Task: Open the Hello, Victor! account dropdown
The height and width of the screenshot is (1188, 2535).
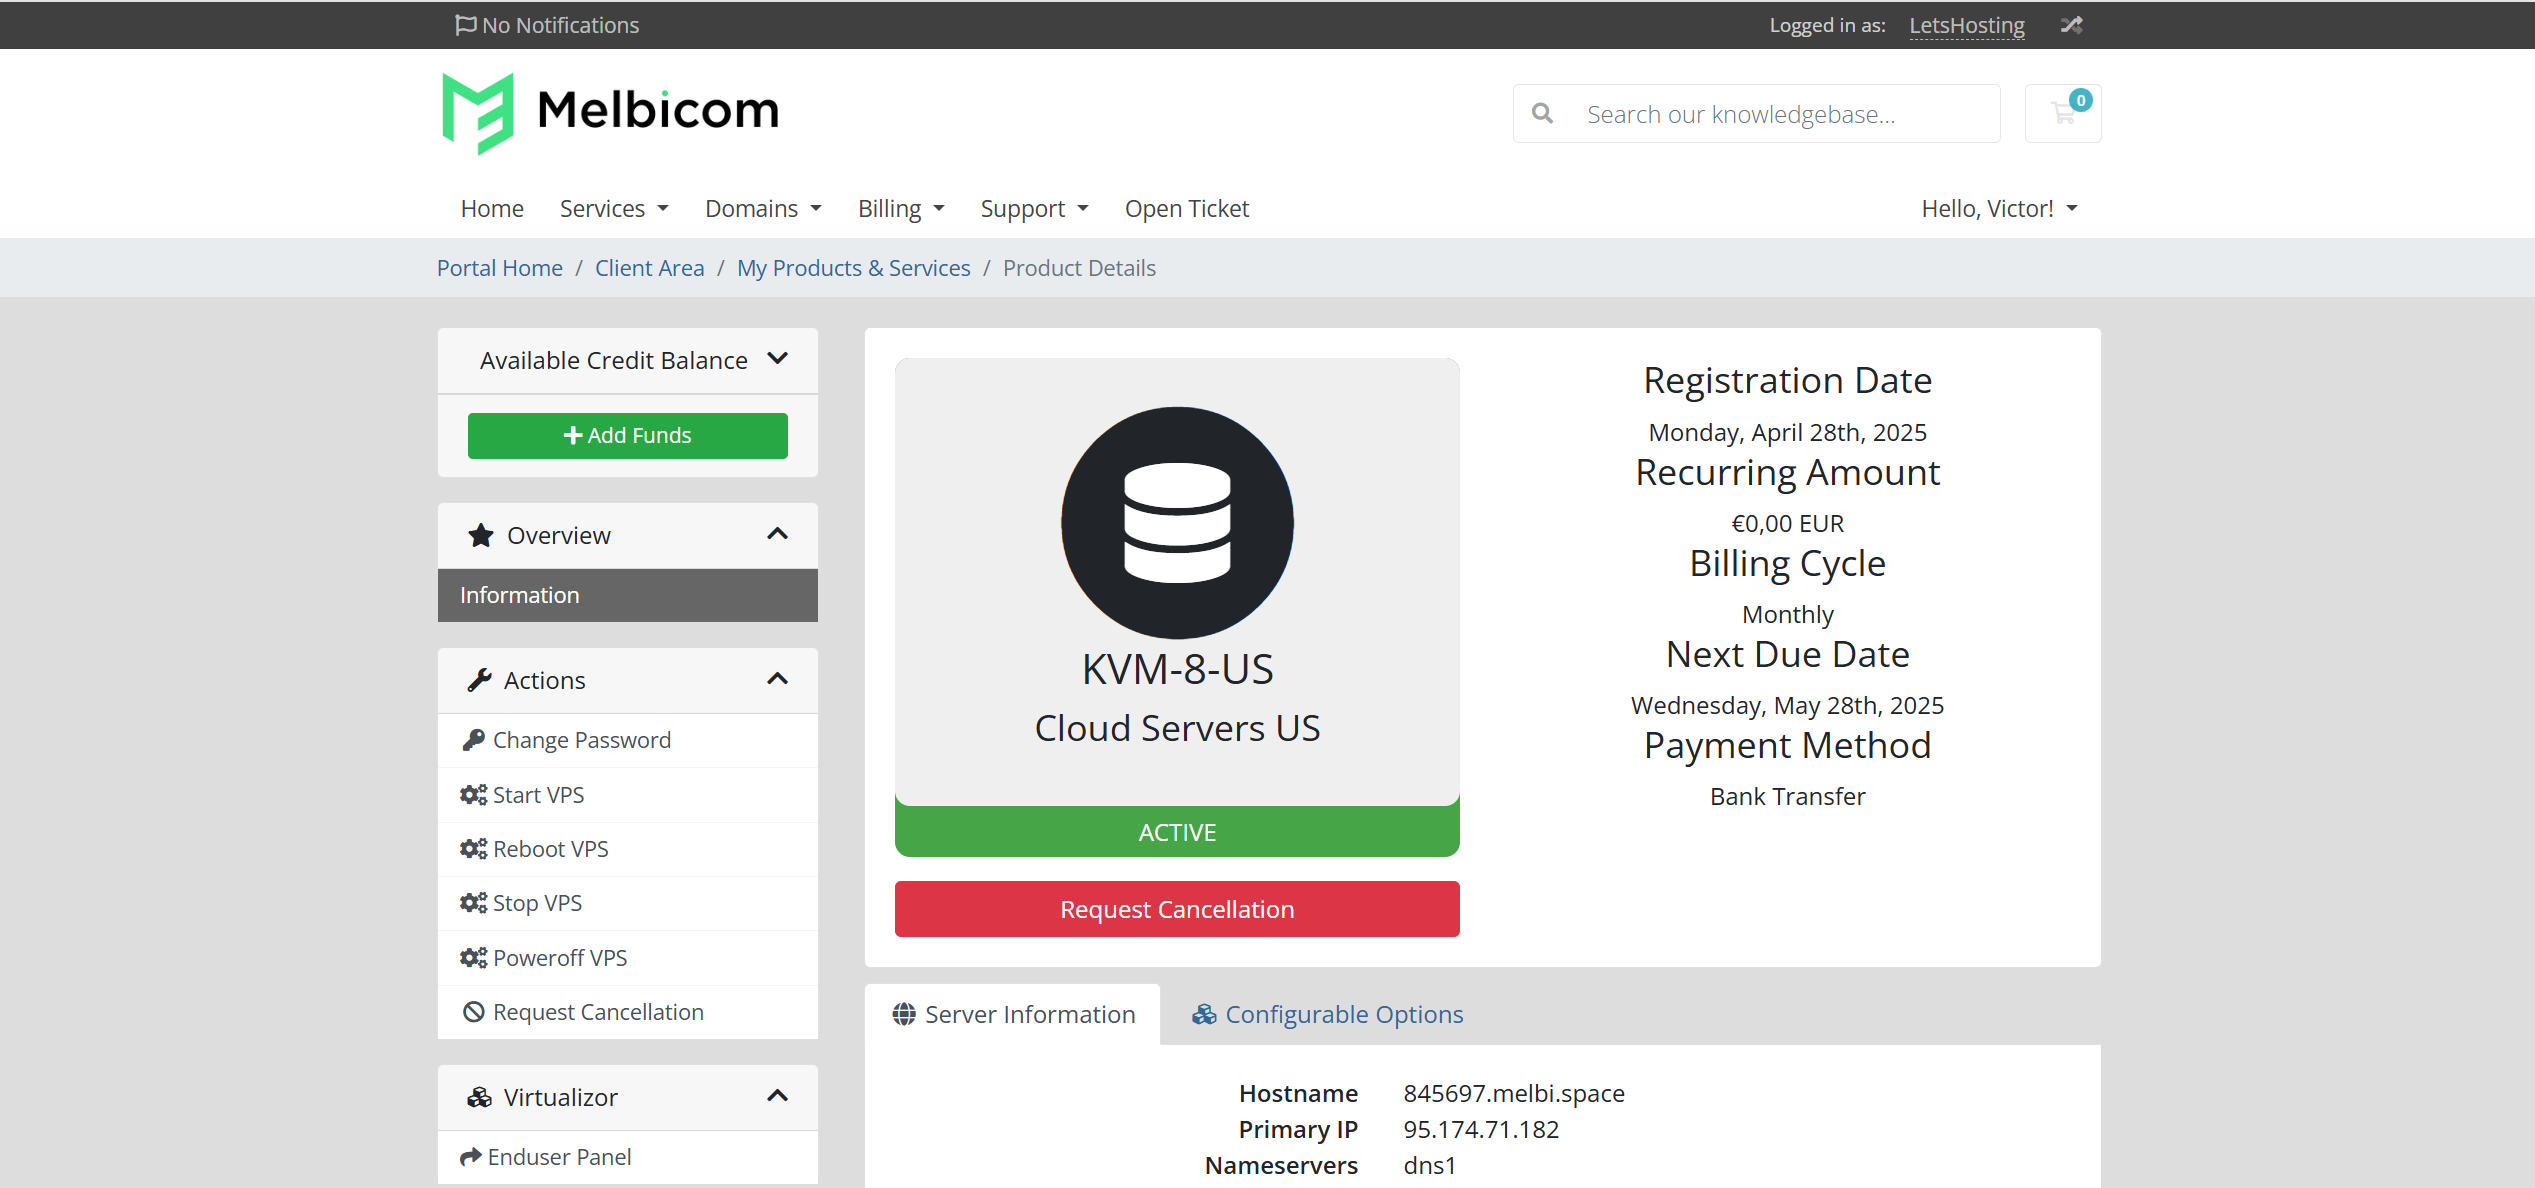Action: [1999, 208]
